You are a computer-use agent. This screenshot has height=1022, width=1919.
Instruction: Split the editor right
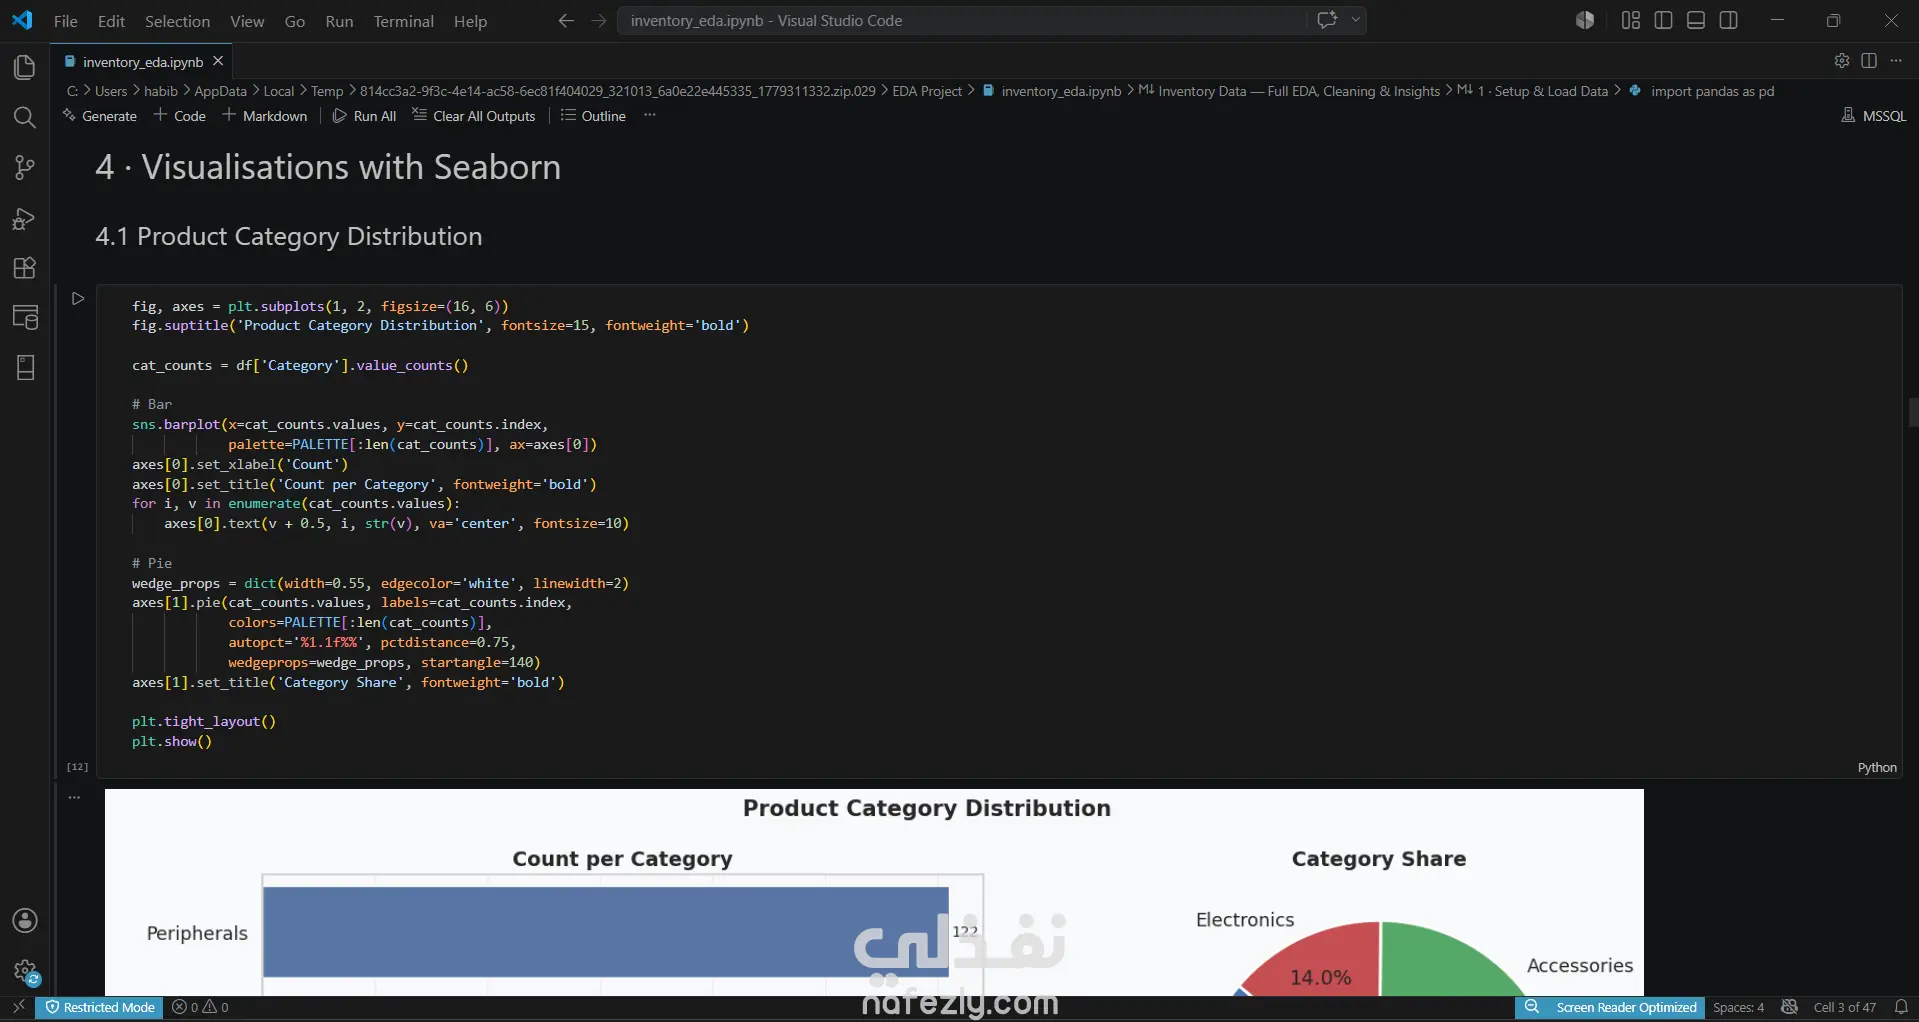click(x=1869, y=60)
